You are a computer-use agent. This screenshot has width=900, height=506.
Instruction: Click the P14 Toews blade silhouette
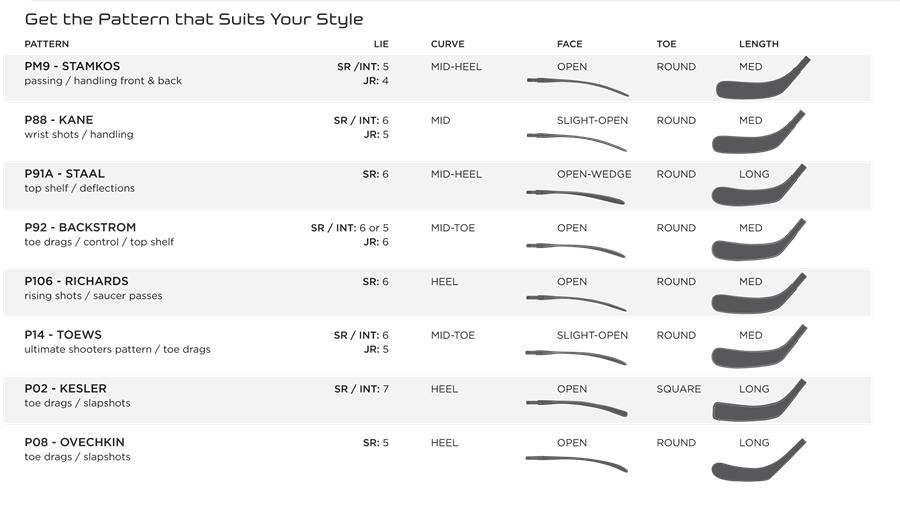[759, 346]
